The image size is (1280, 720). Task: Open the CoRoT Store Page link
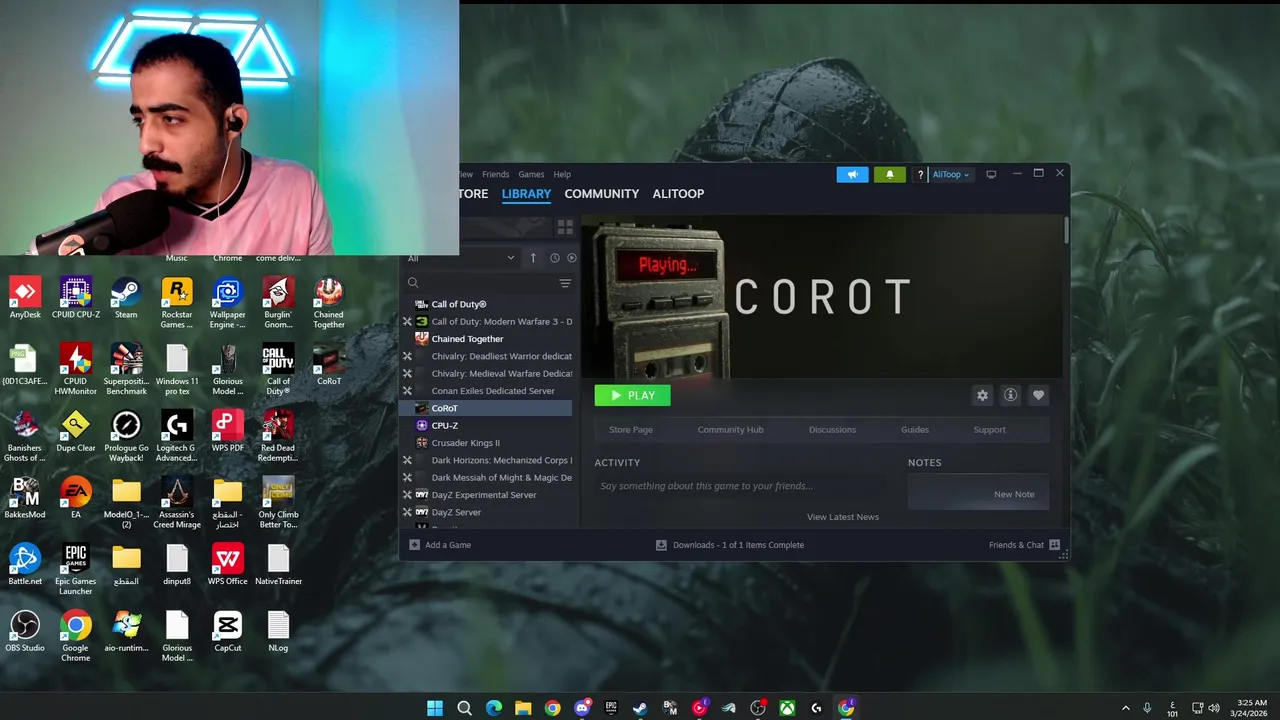(630, 430)
